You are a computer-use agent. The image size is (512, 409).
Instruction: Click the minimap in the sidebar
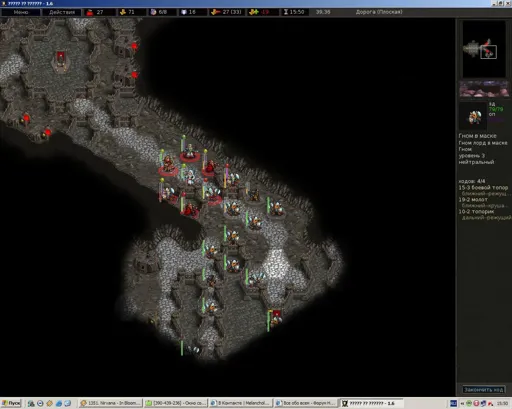[x=484, y=49]
